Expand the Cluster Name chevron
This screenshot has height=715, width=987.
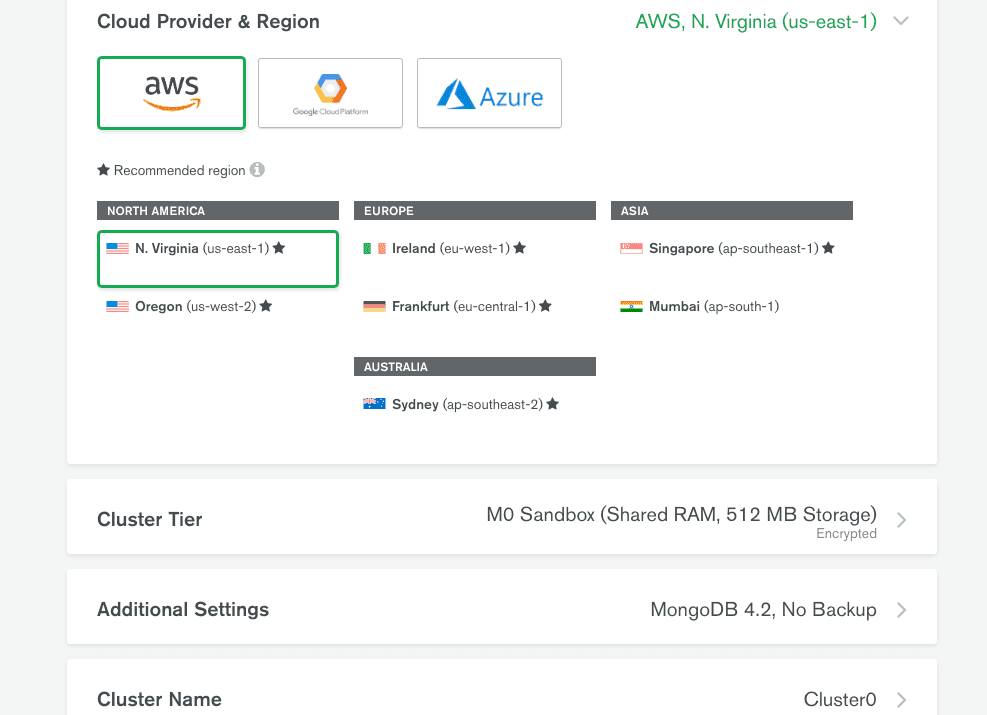click(x=901, y=700)
